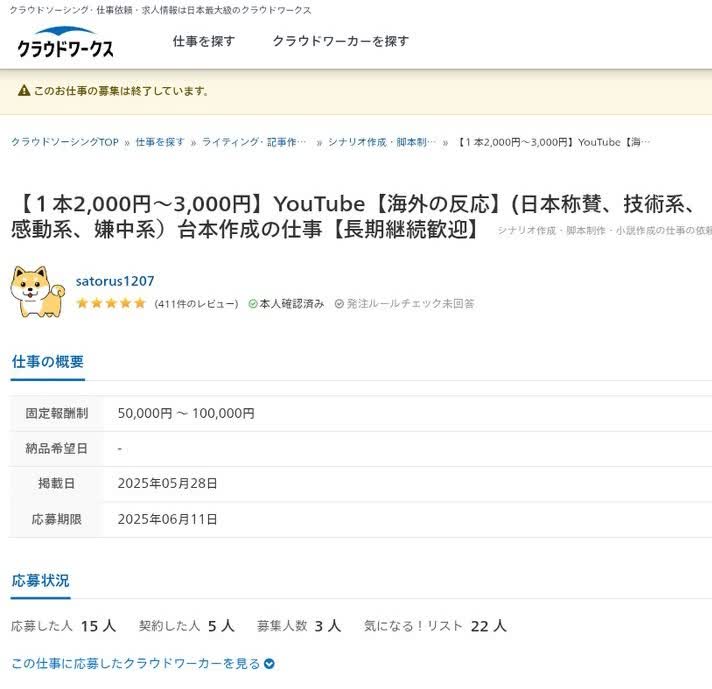Viewport: 712px width, 689px height.
Task: Click the five-star rating icons
Action: click(x=111, y=304)
